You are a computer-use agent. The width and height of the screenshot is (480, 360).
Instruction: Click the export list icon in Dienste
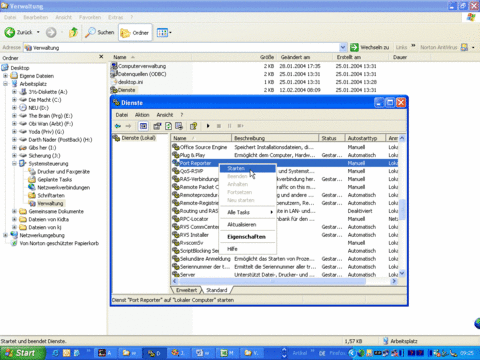(x=179, y=126)
